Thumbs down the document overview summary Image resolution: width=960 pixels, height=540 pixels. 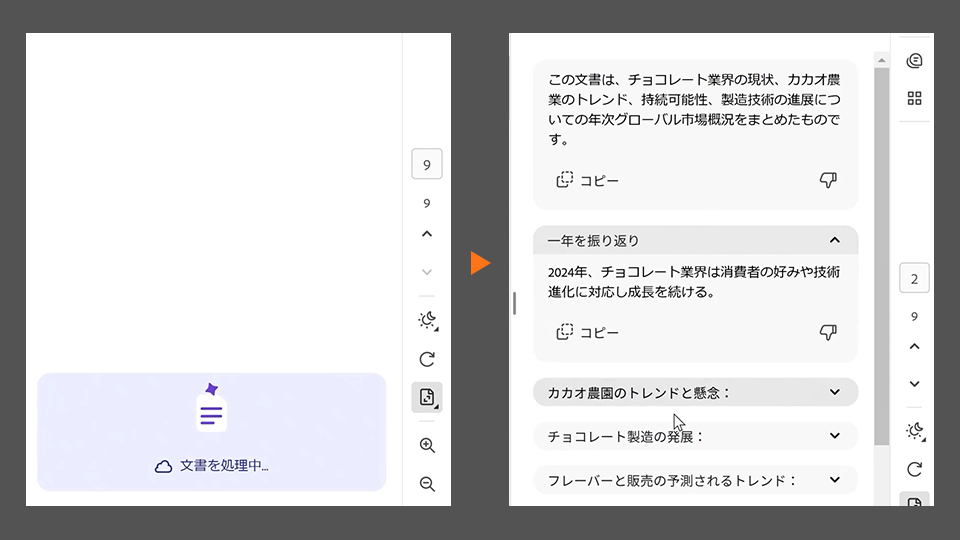tap(827, 180)
